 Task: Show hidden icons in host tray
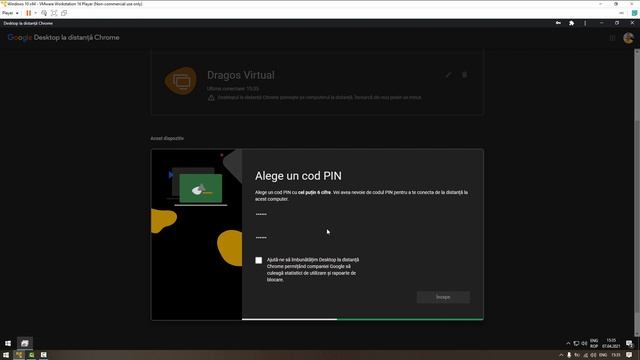[x=561, y=355]
